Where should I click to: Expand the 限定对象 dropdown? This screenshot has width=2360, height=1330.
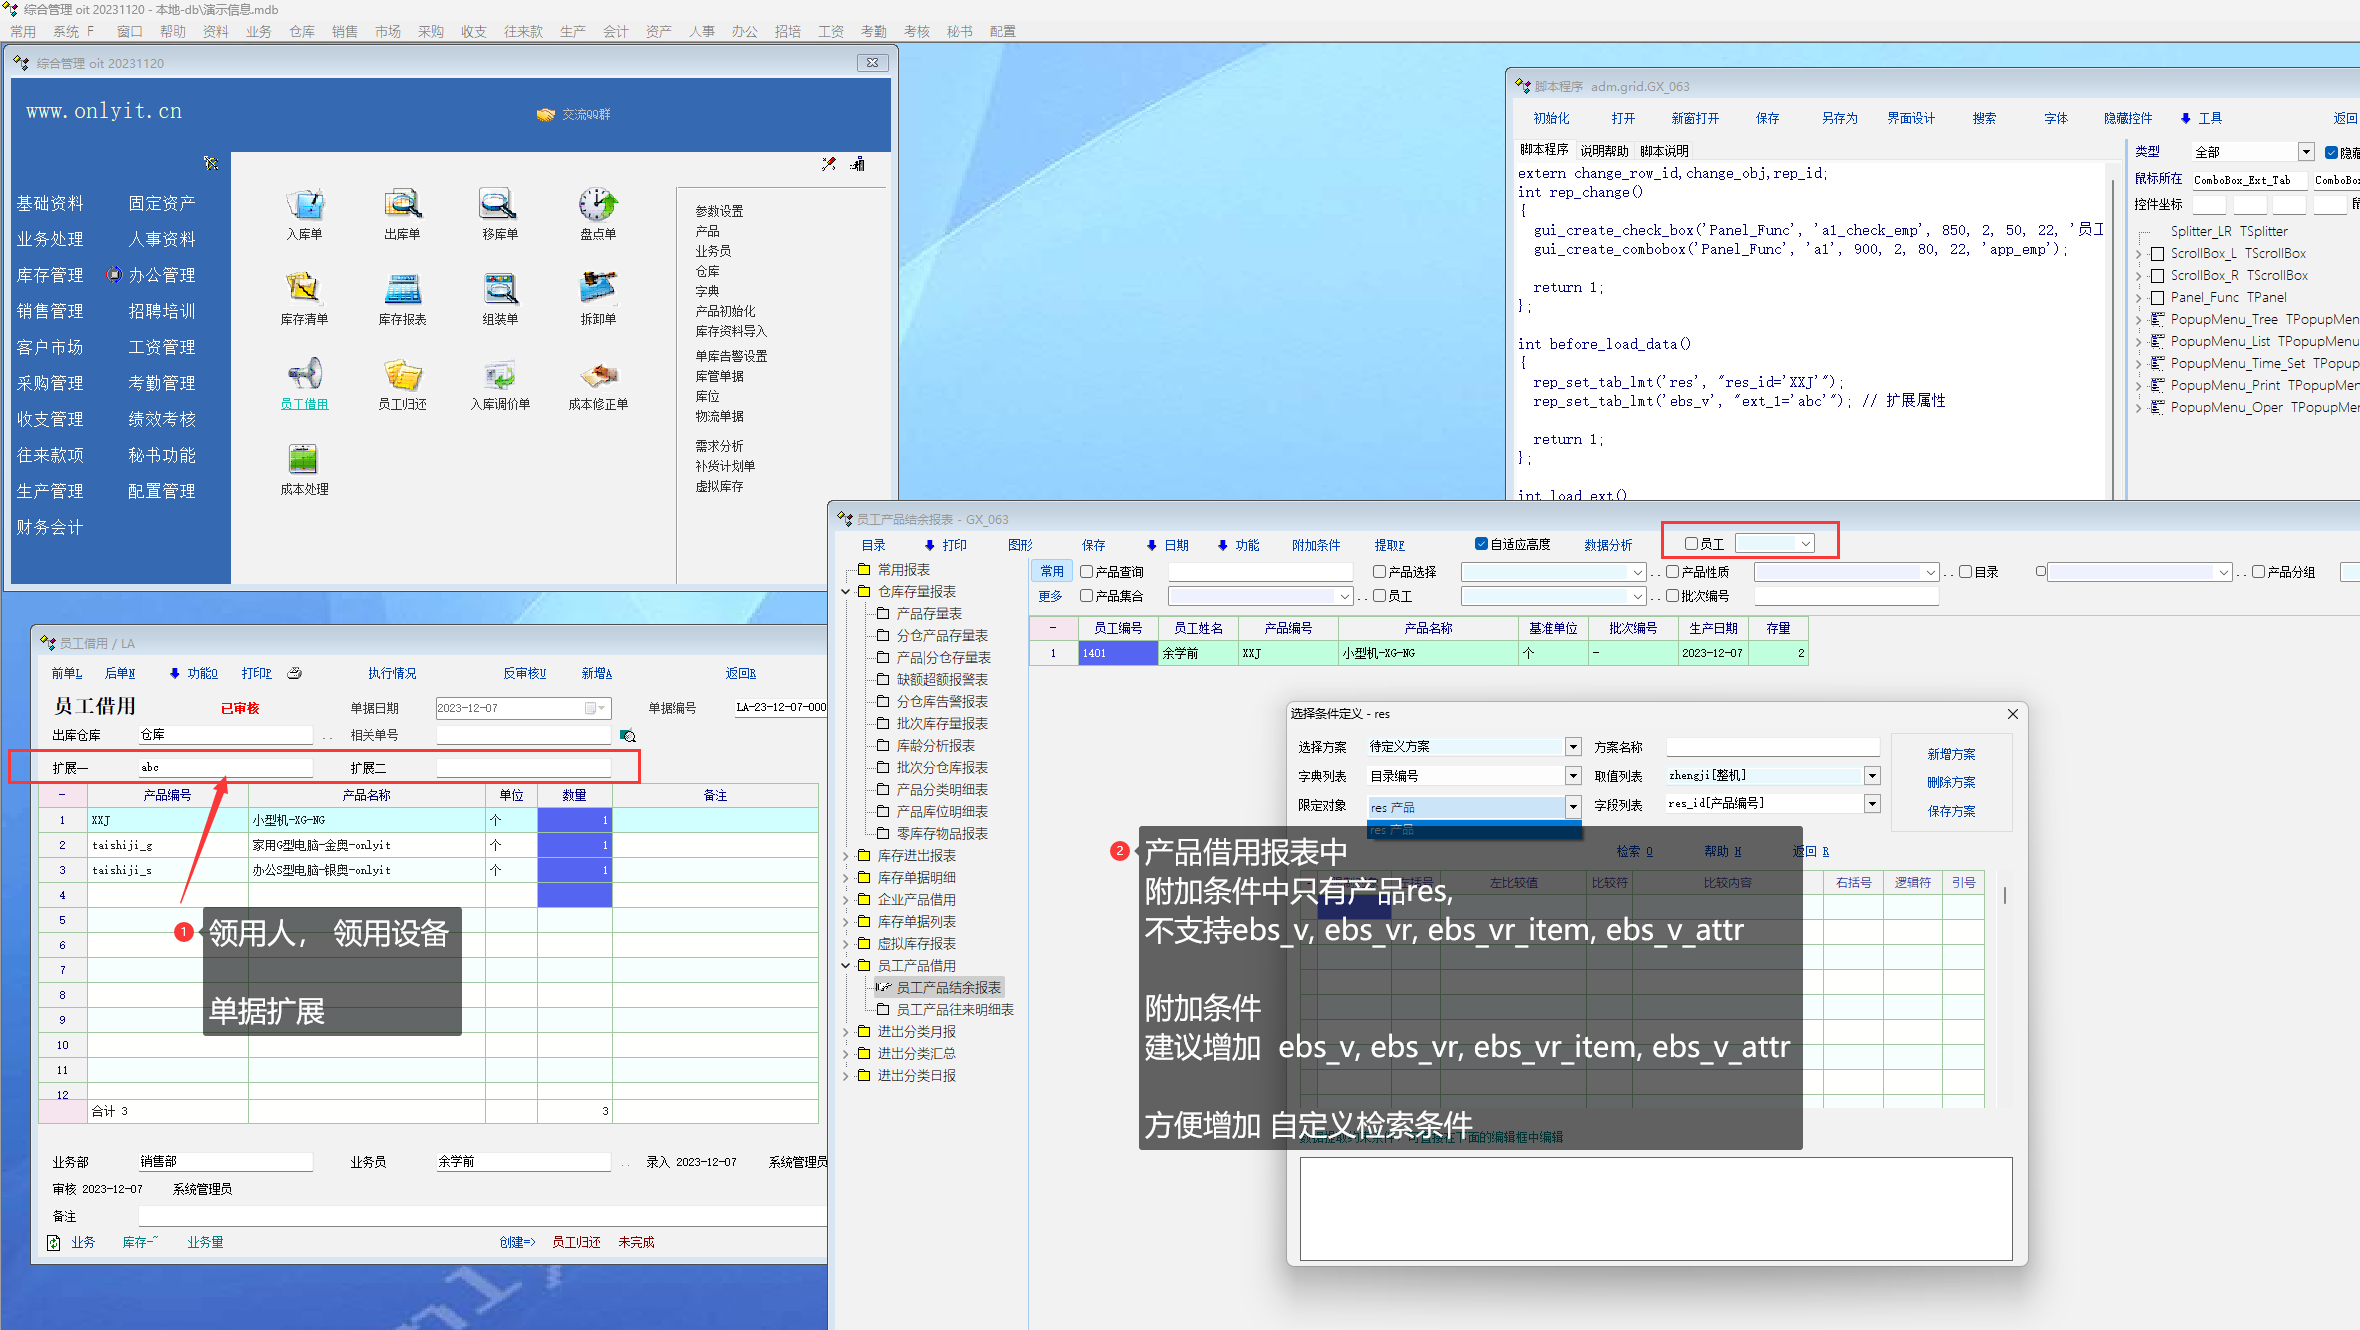(1573, 806)
